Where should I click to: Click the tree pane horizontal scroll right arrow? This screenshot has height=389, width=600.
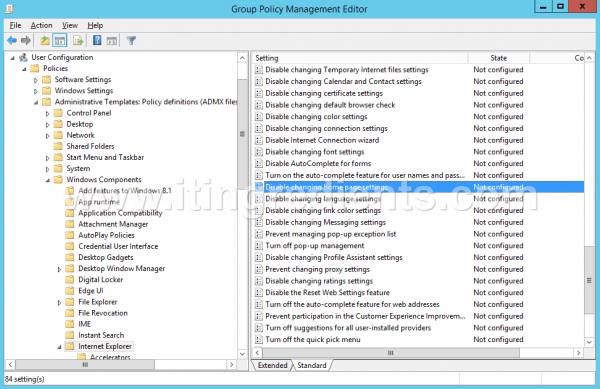[231, 365]
